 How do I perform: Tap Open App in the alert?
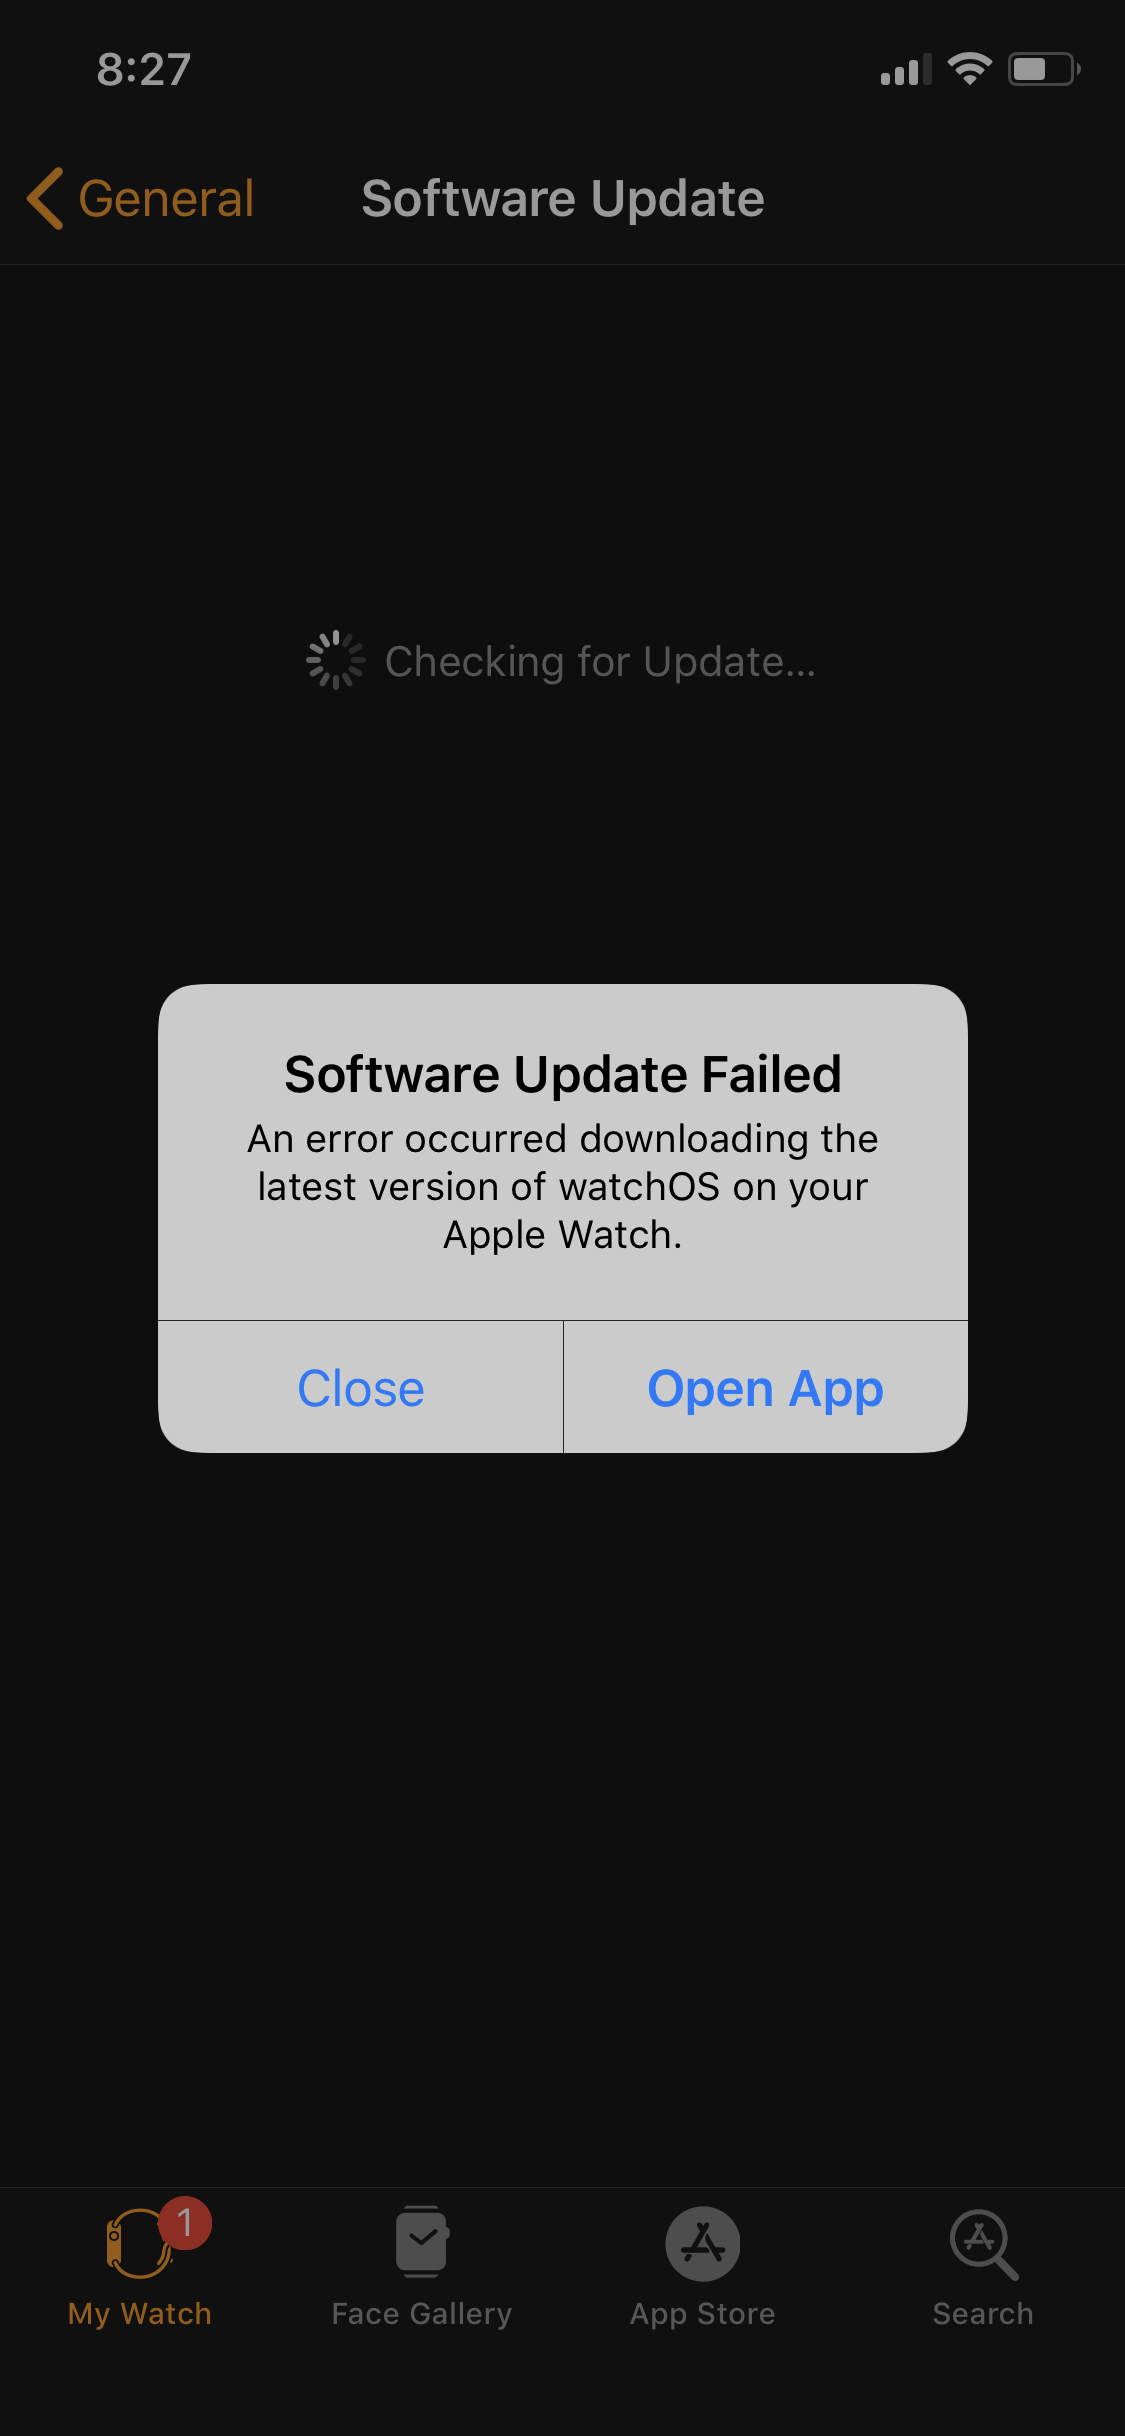point(766,1388)
